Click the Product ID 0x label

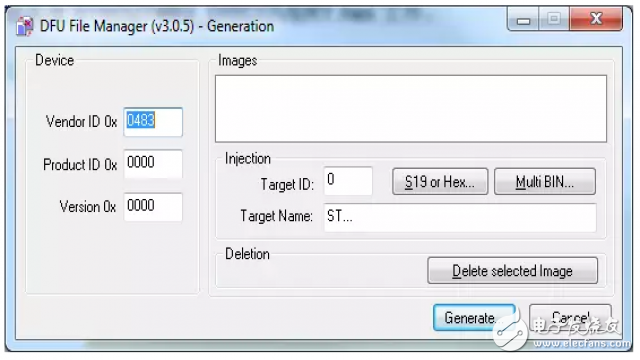[x=80, y=164]
